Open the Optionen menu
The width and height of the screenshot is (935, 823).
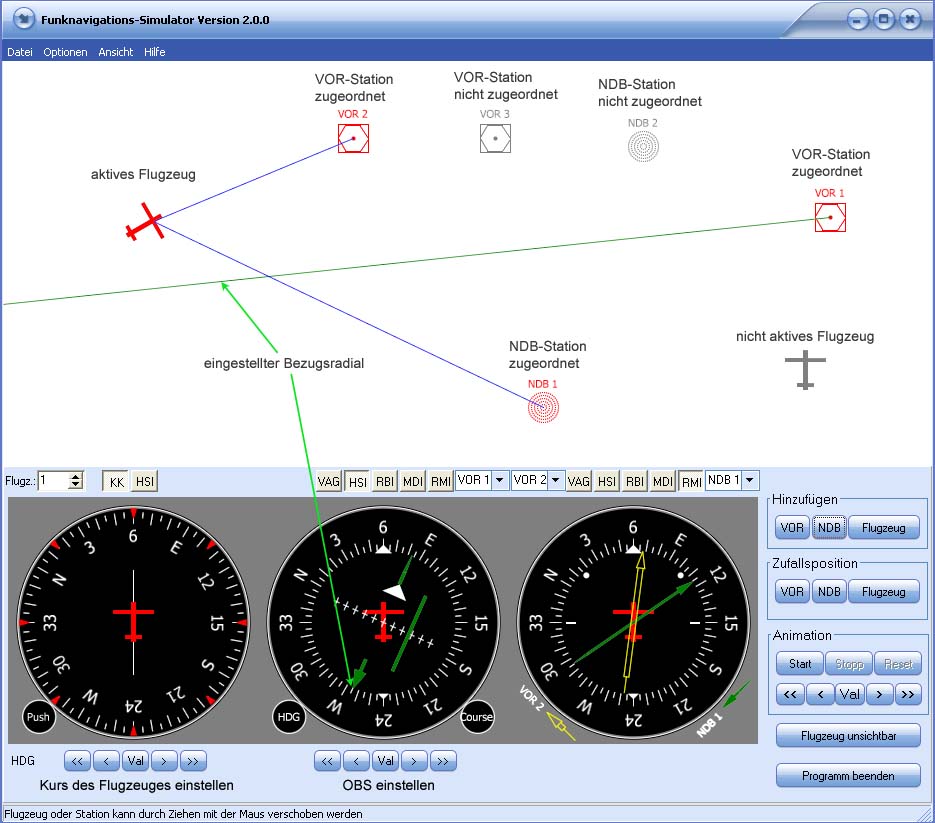tap(65, 52)
